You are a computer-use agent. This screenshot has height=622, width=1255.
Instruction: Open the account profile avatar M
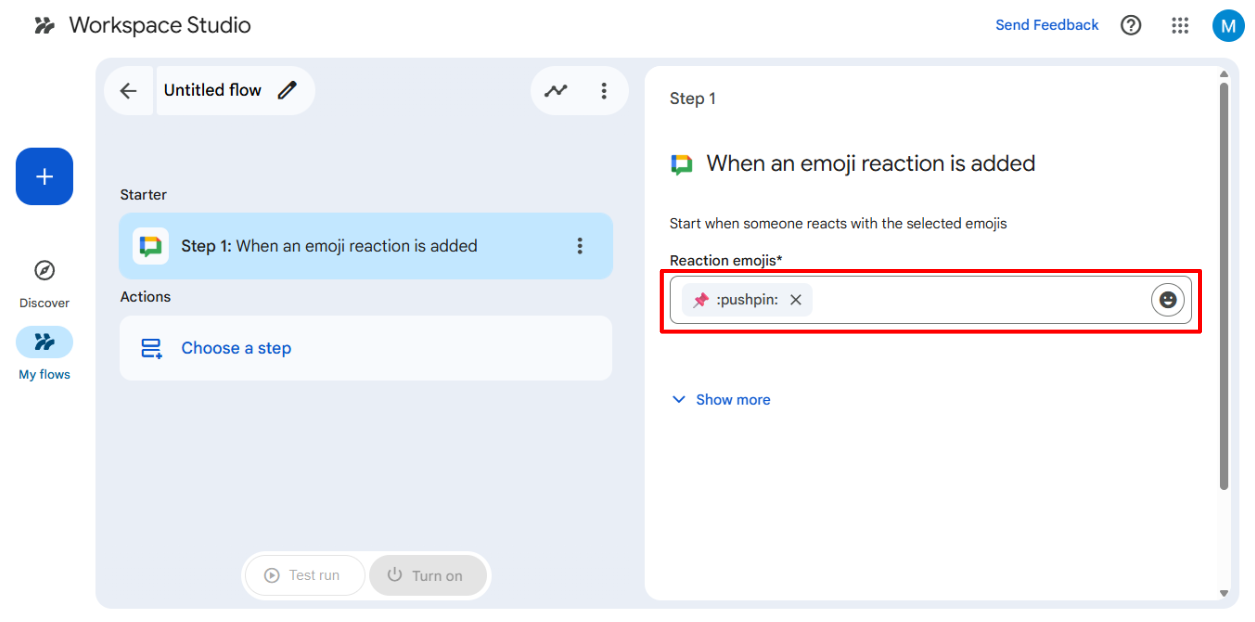click(x=1228, y=25)
